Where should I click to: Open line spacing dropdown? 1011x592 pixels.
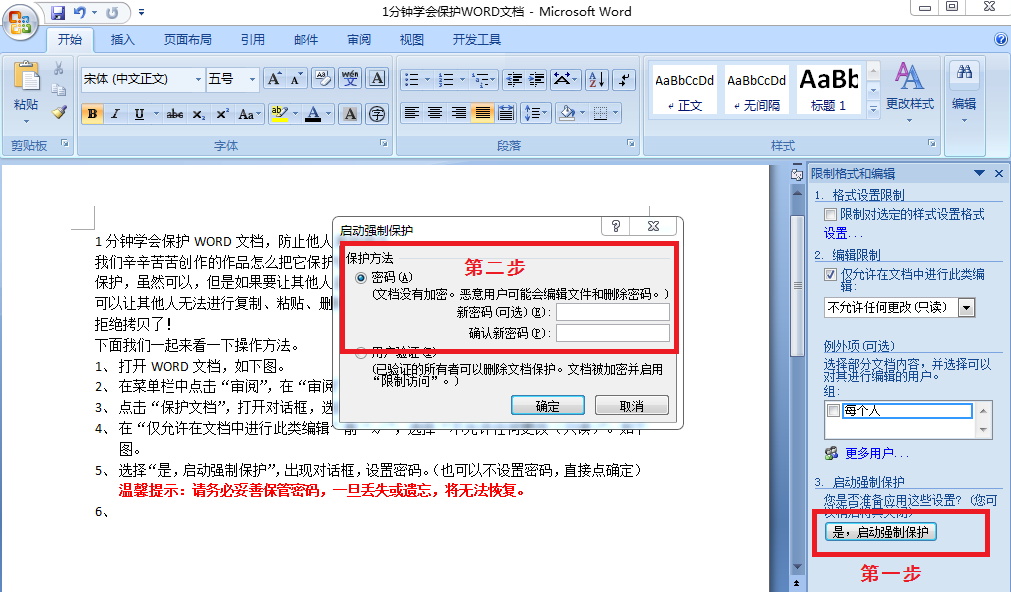535,113
